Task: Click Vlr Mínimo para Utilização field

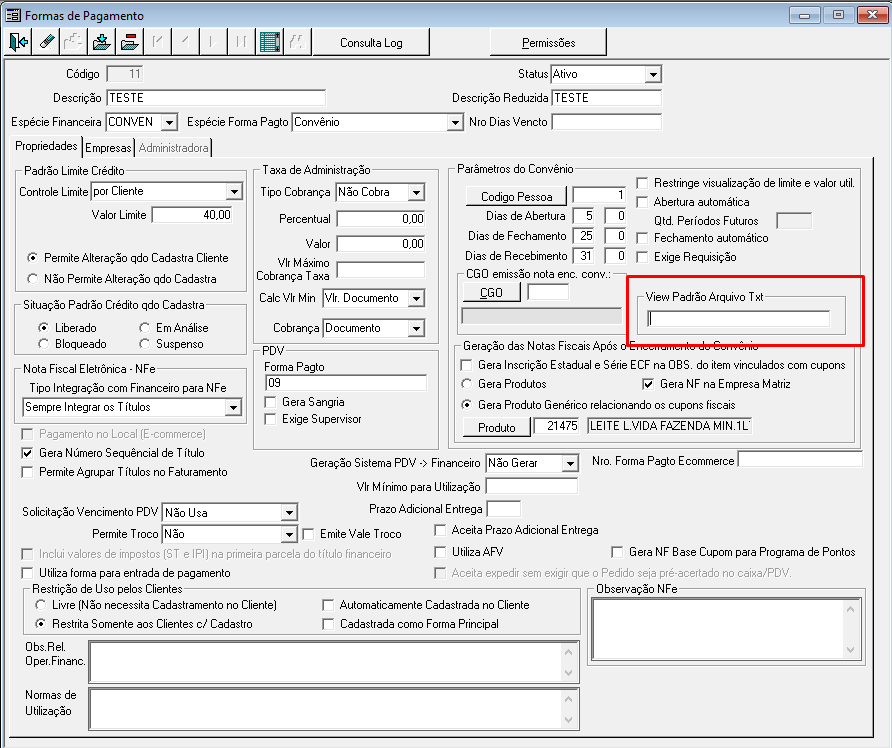Action: (532, 486)
